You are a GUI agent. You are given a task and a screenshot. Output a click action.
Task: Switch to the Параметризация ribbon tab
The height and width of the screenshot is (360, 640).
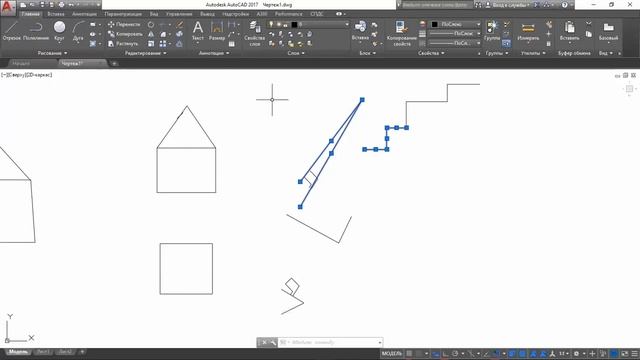tap(123, 14)
